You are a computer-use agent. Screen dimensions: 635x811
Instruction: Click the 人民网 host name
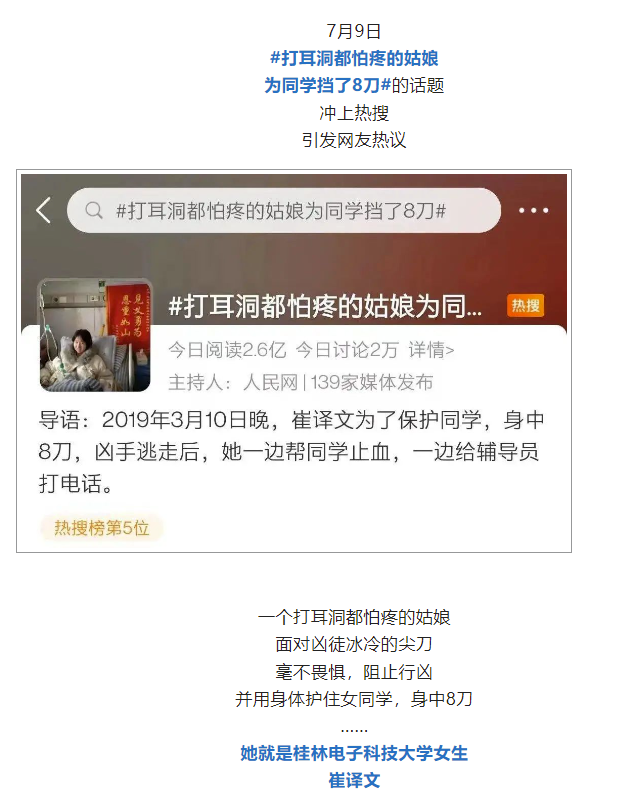(x=270, y=383)
